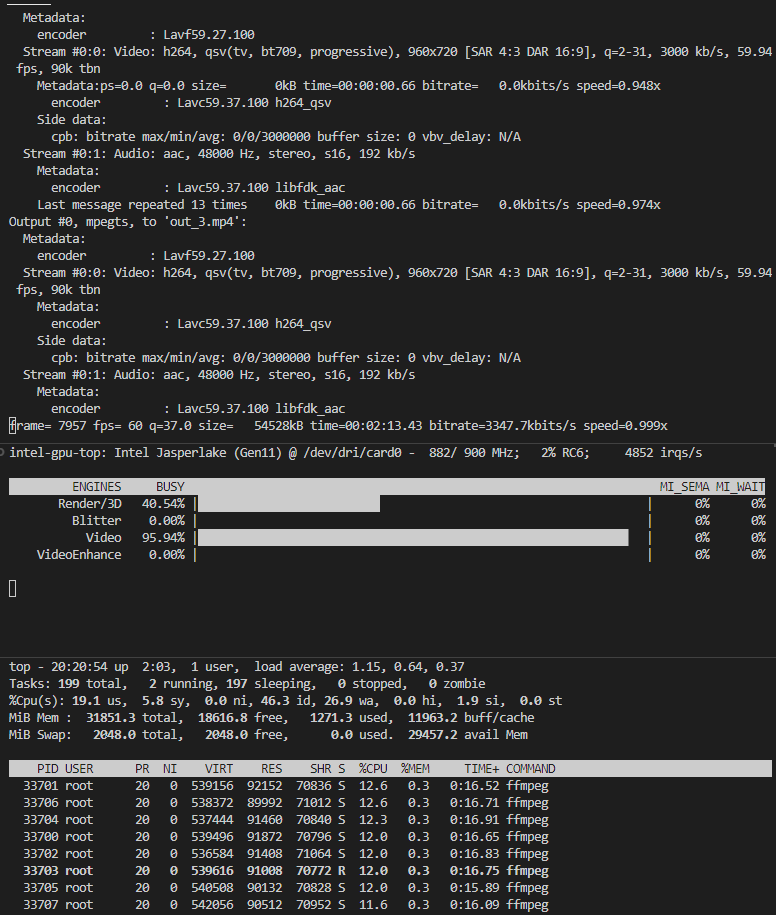Click the frame= 7957 progress line
776x915 pixels.
338,426
